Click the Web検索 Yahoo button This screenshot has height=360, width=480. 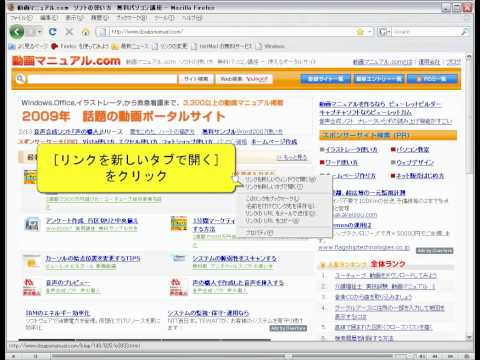(x=244, y=79)
